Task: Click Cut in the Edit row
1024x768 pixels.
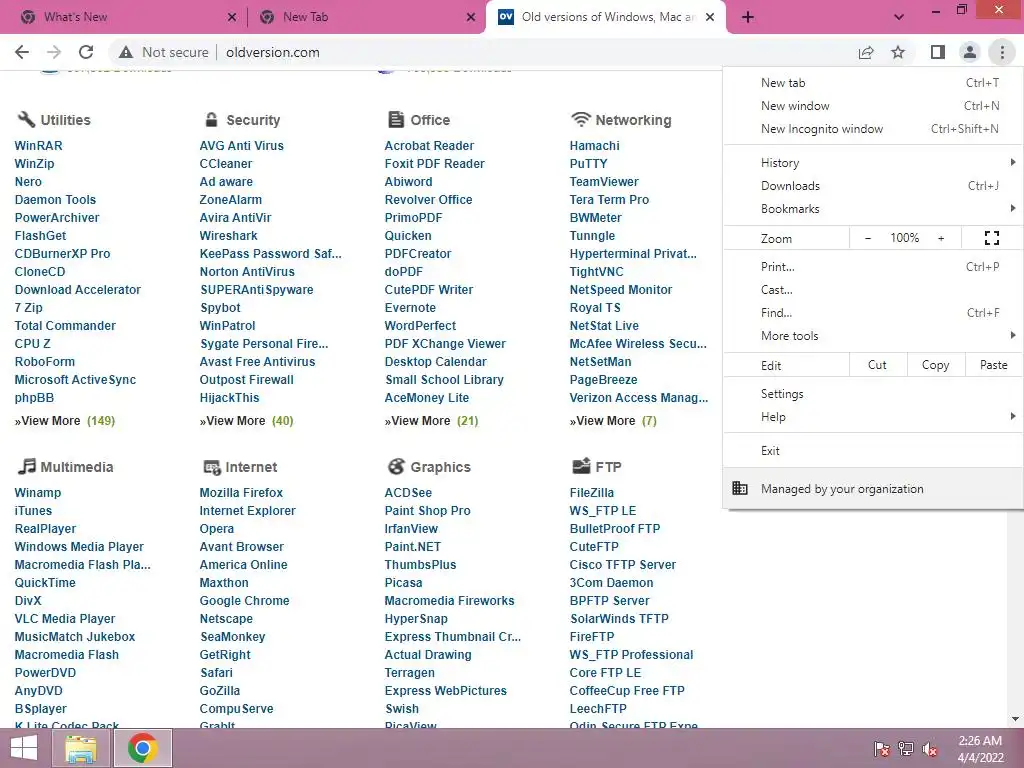Action: (x=878, y=365)
